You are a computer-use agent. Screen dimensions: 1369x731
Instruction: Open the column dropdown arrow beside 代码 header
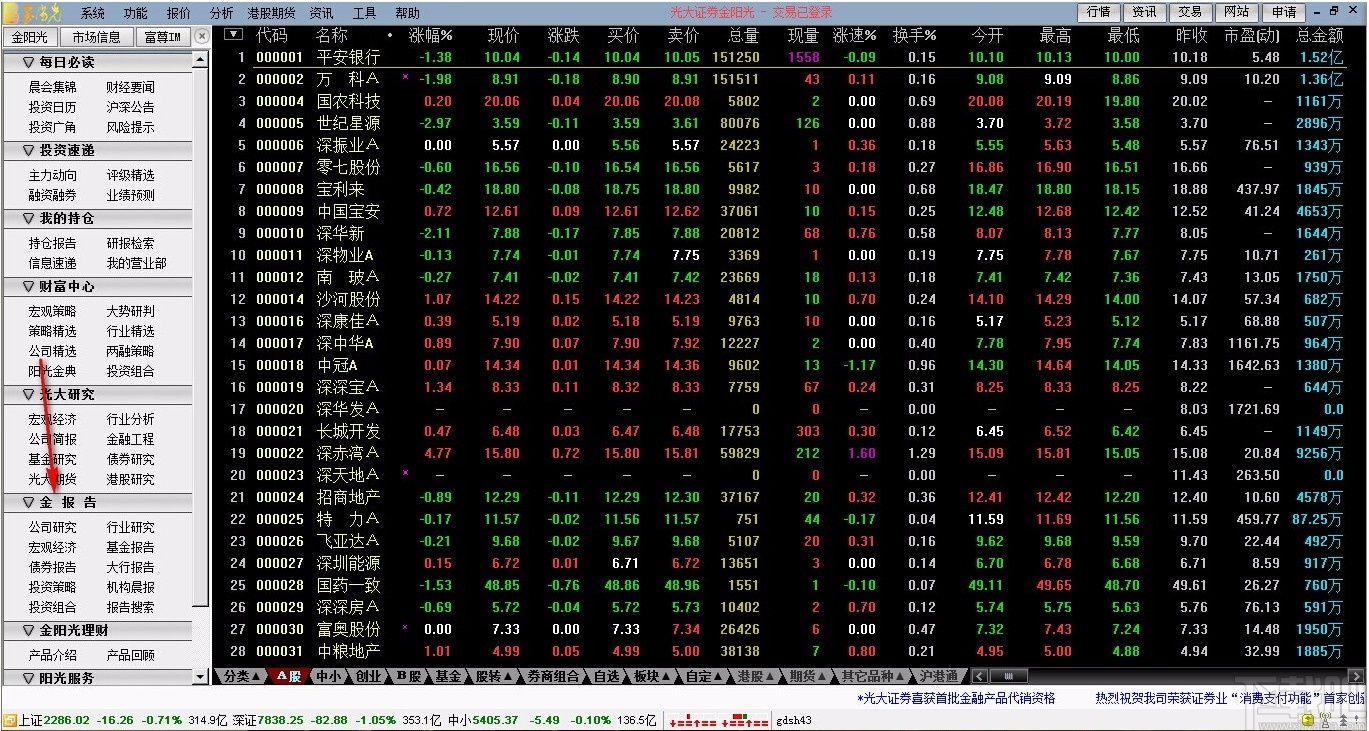[x=234, y=35]
